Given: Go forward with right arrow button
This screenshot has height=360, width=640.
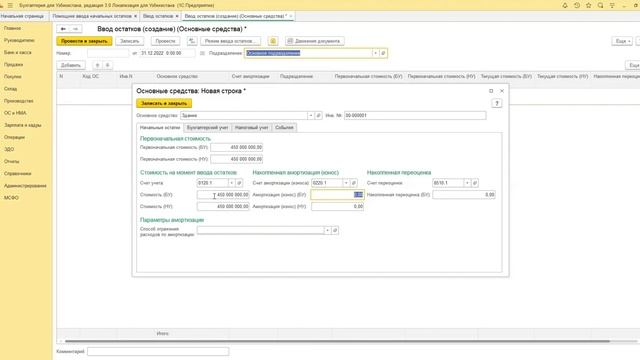Looking at the screenshot, I should point(76,29).
